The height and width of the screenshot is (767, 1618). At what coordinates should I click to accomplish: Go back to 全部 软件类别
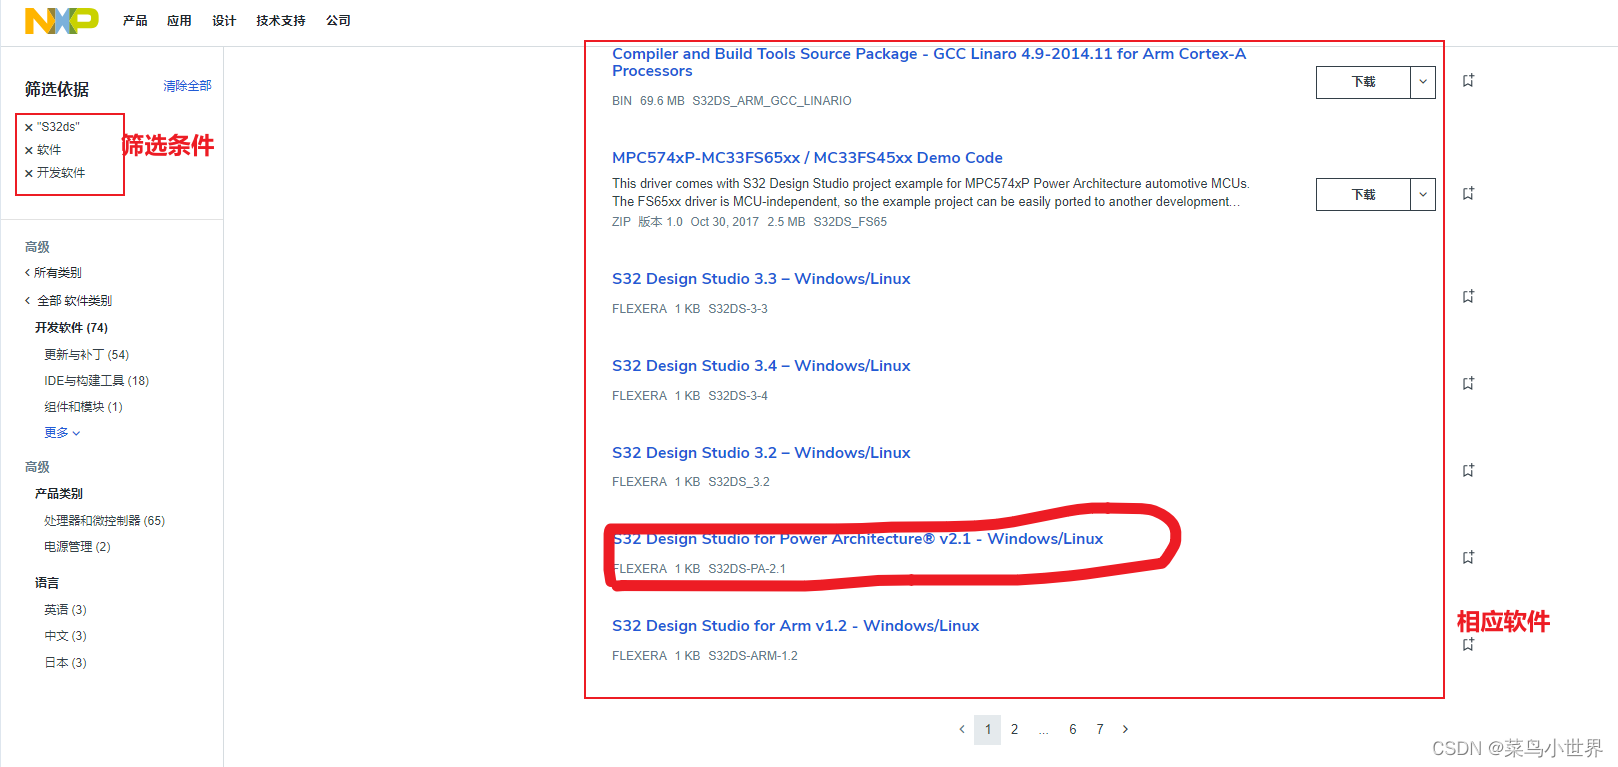(68, 301)
